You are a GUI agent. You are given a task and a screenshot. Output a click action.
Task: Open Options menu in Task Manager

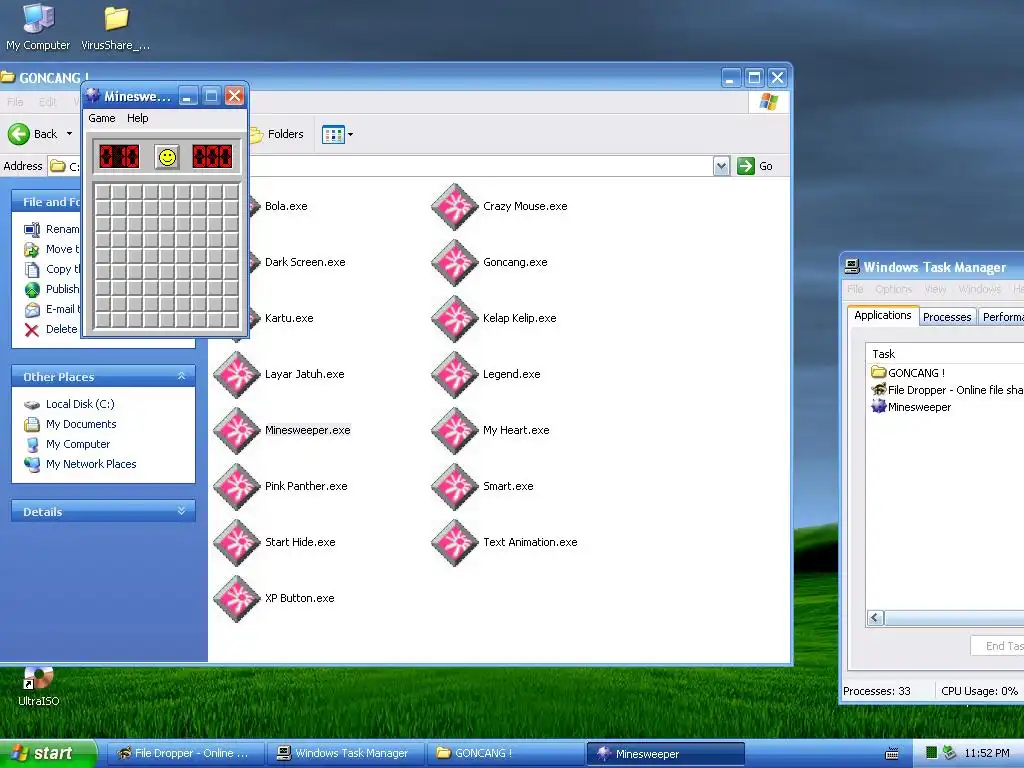(x=893, y=289)
